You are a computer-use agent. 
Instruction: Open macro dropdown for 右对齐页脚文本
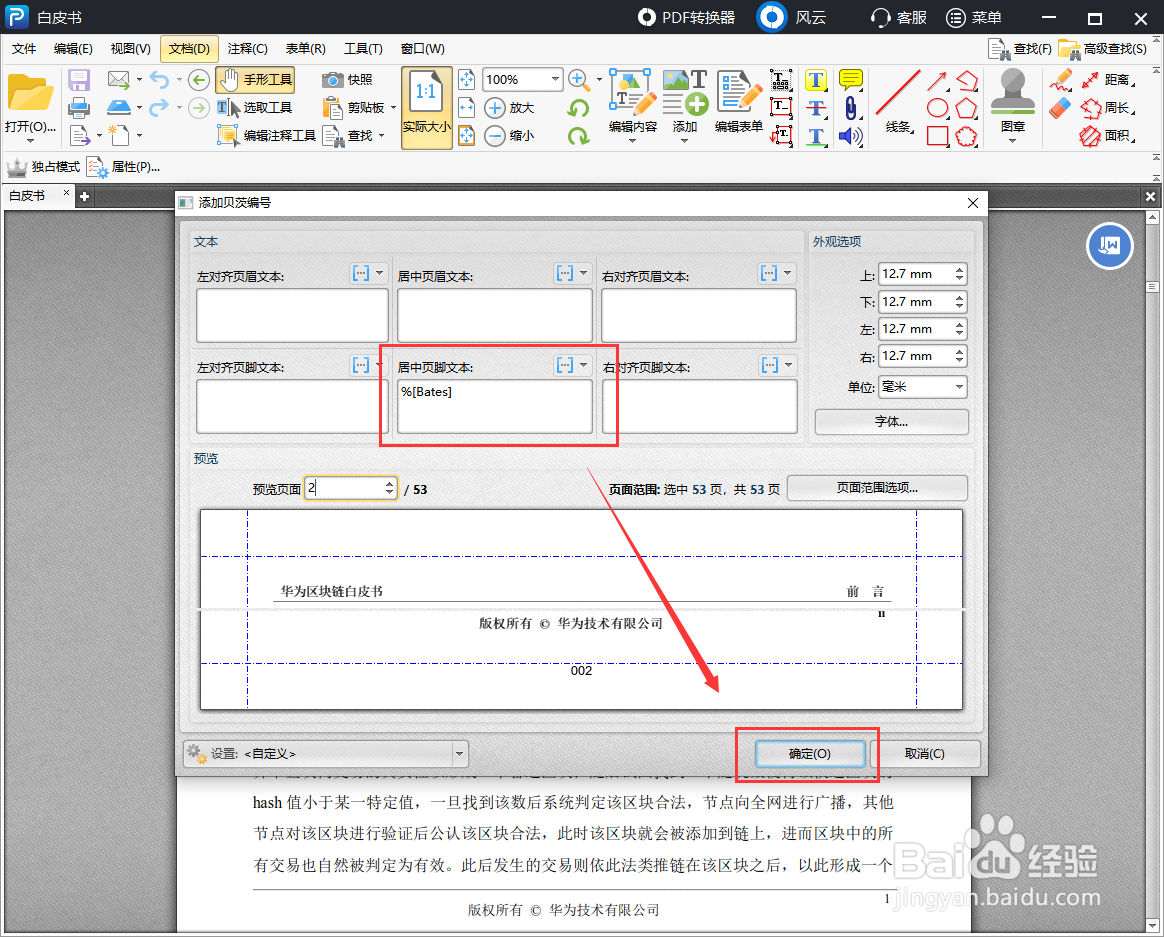point(777,365)
